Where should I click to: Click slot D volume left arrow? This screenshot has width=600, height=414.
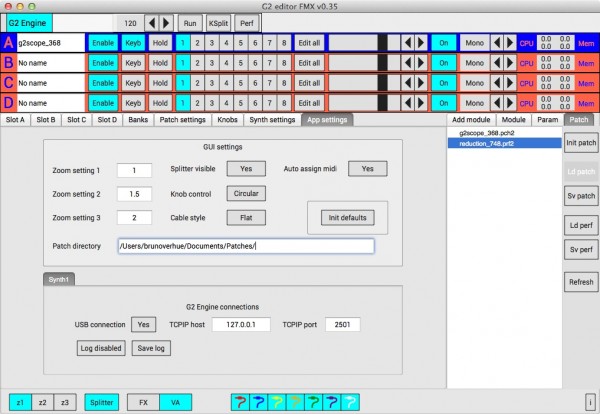[x=408, y=103]
